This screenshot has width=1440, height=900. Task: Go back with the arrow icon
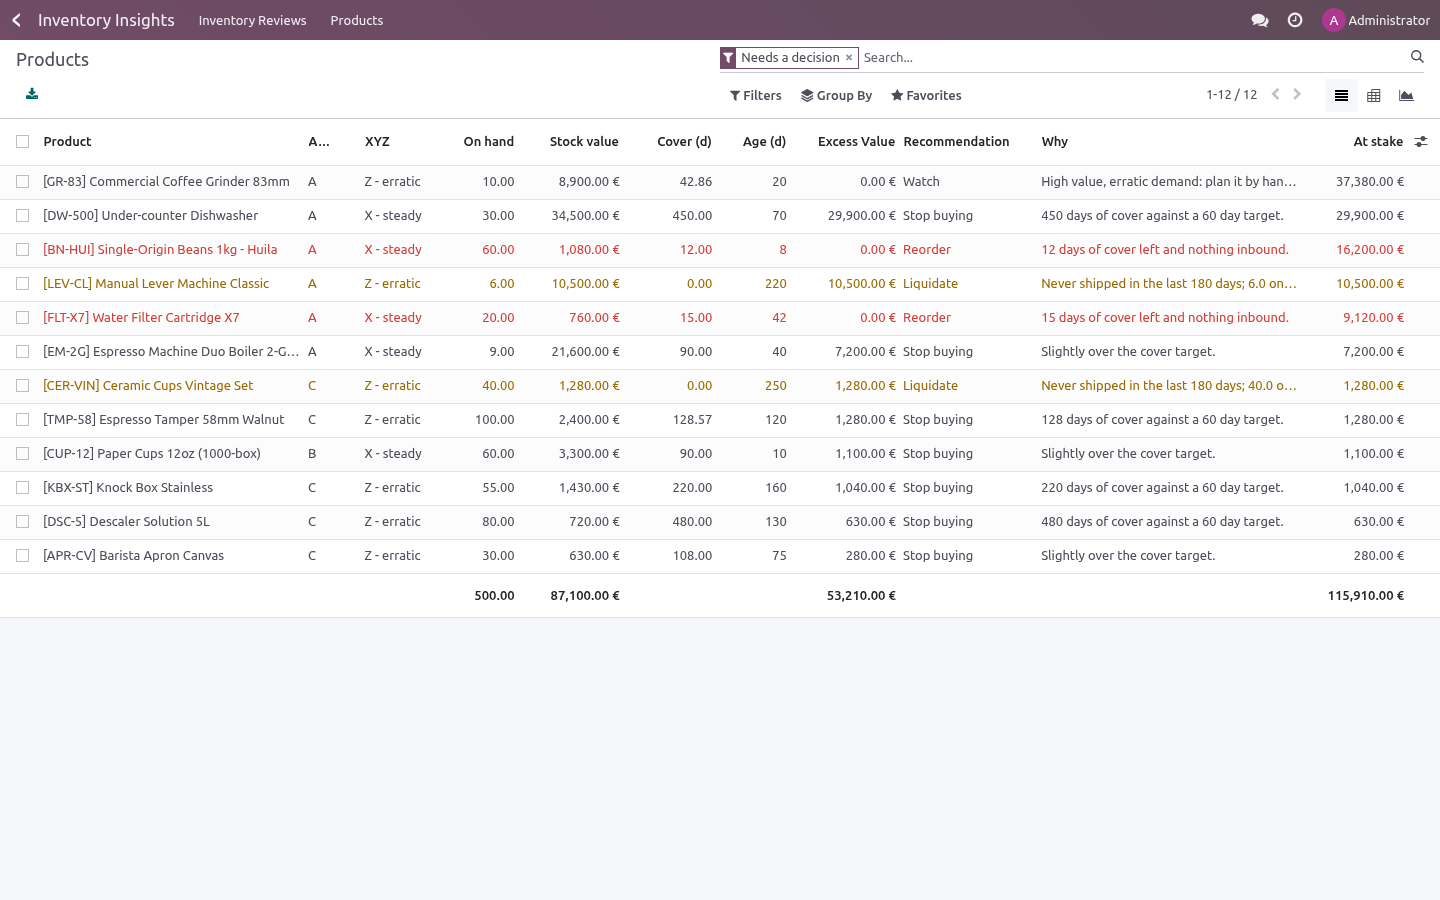(x=17, y=20)
